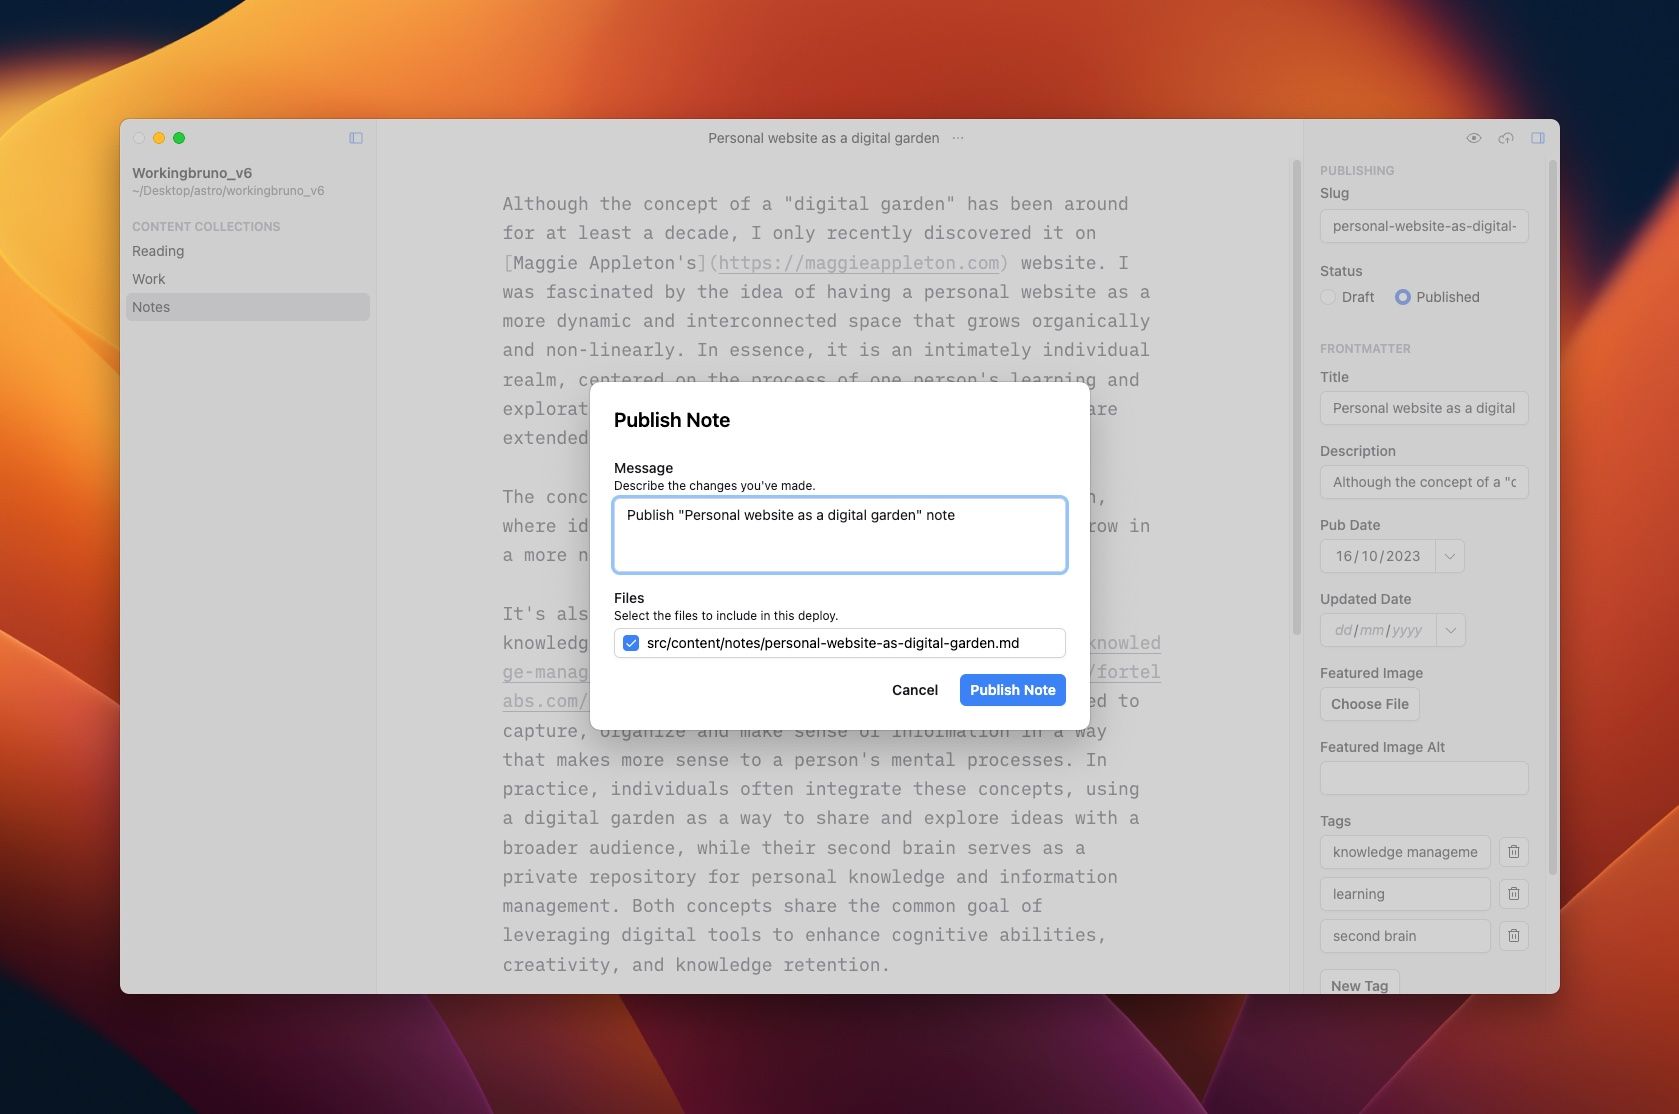
Task: Click the Updated Date dd/mm/yyyy field
Action: click(x=1378, y=630)
